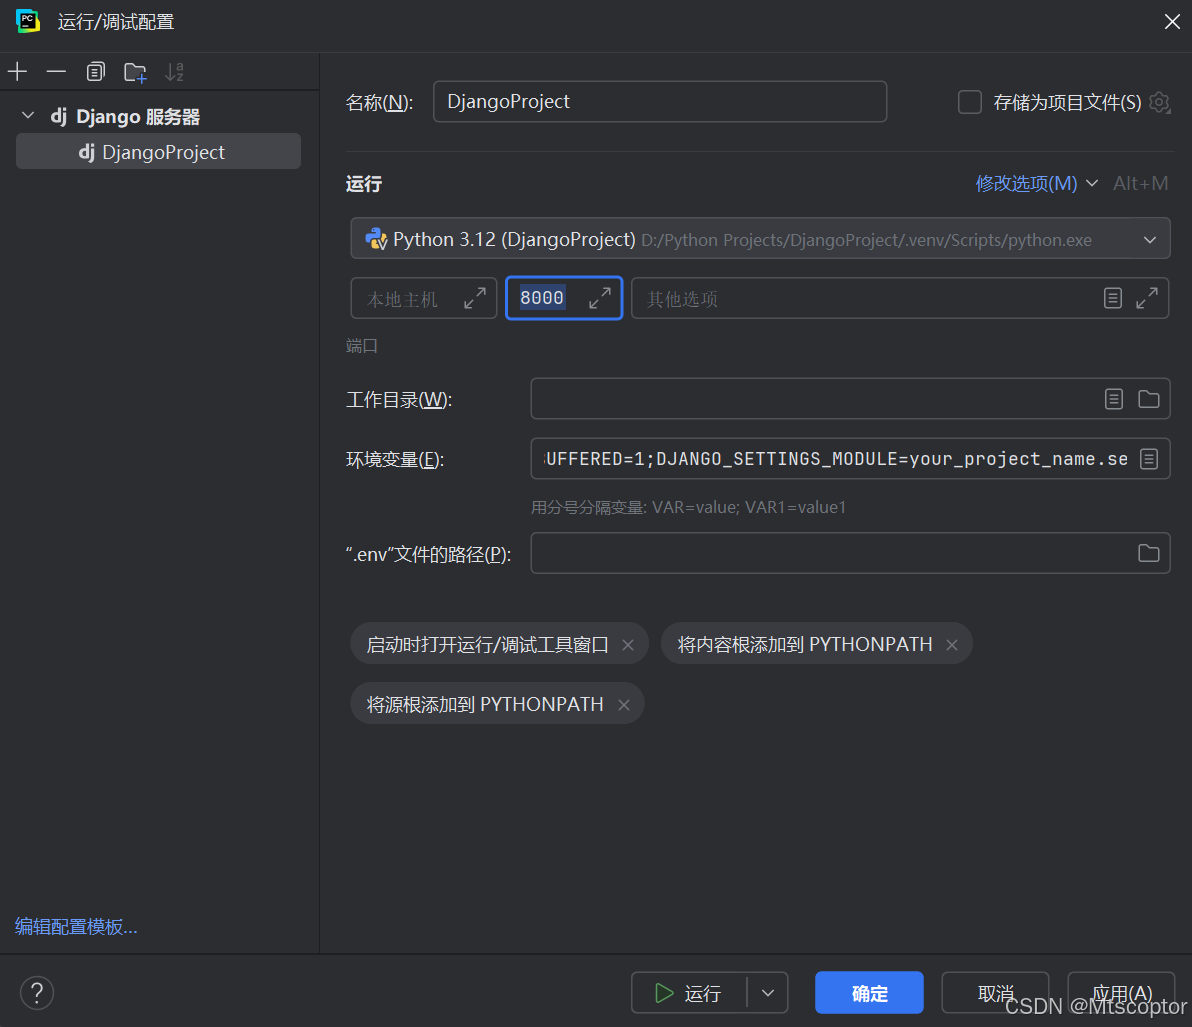Open 修改选项 options menu
Viewport: 1192px width, 1027px height.
(x=1037, y=183)
